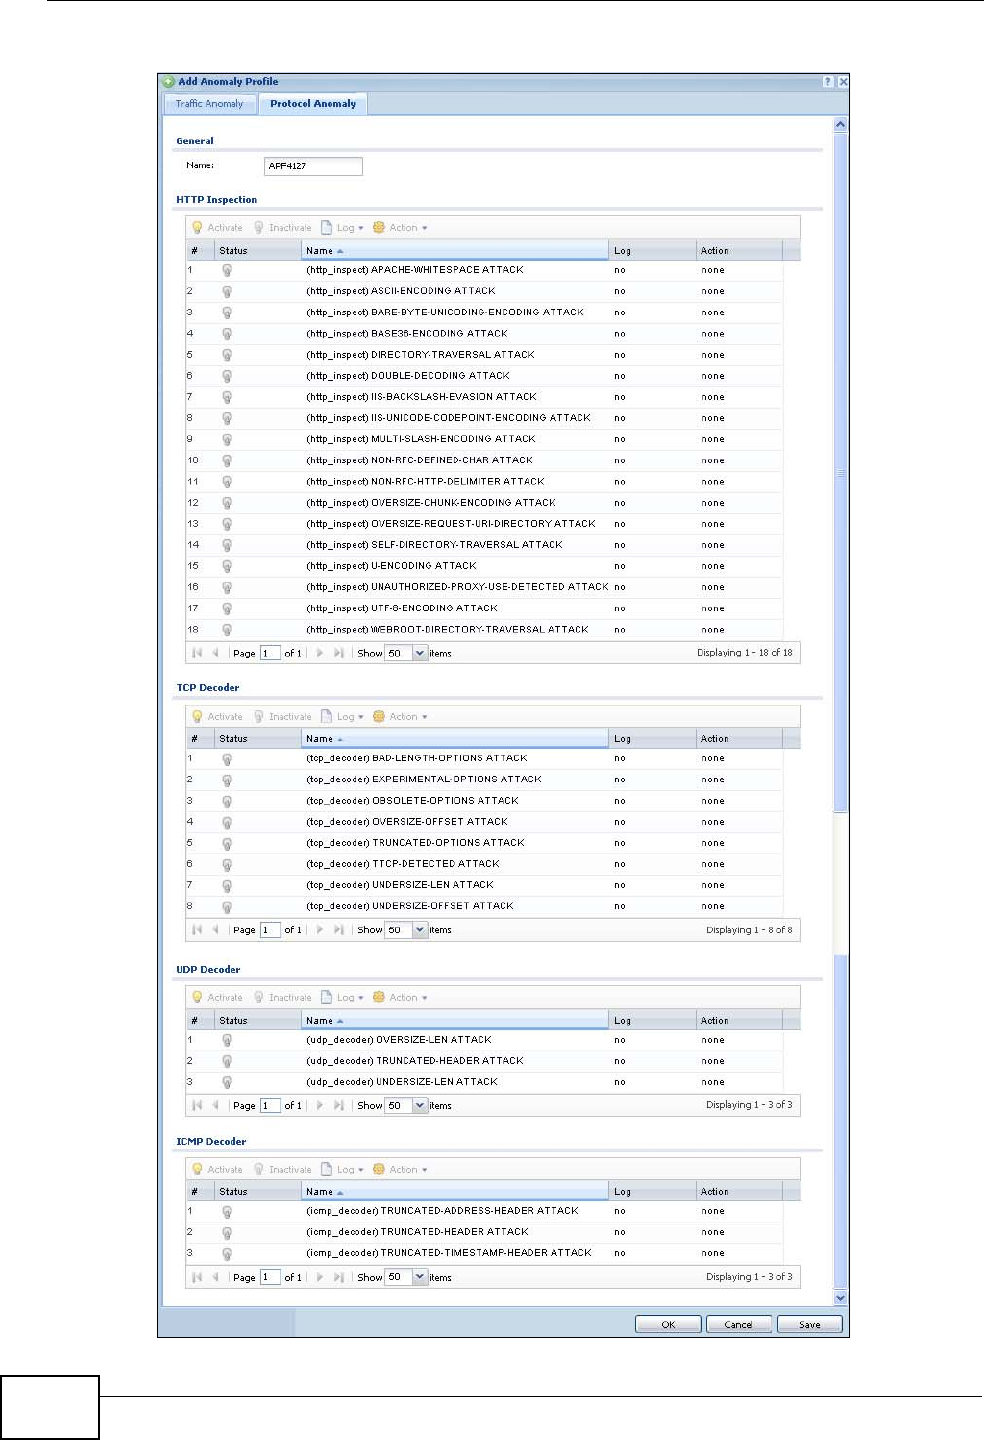Go to first page in UDP Decoder pager

[x=197, y=1105]
